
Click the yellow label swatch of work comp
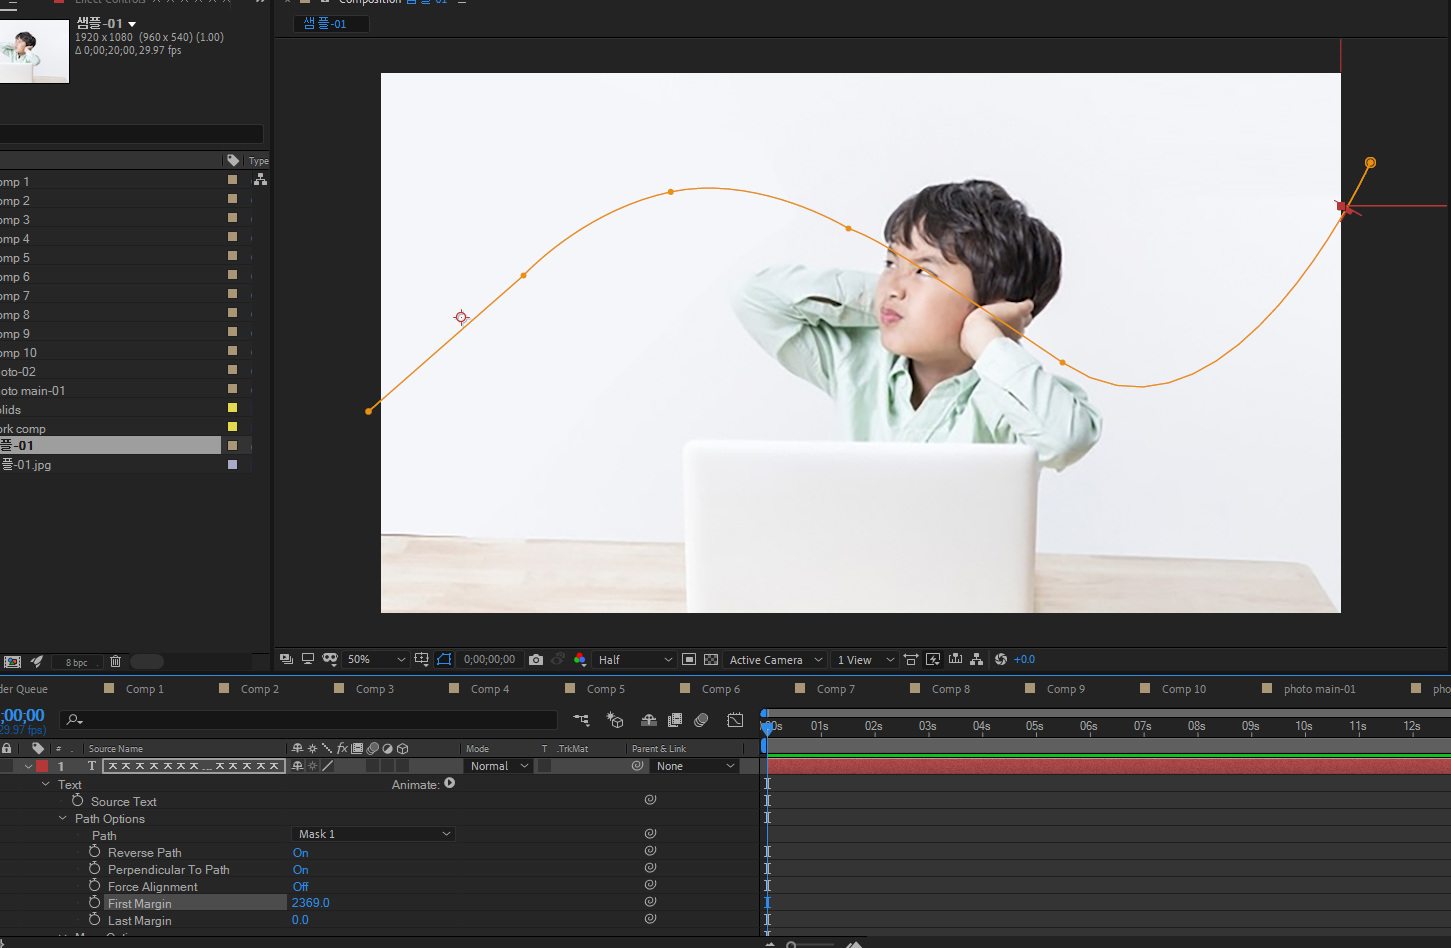point(232,427)
